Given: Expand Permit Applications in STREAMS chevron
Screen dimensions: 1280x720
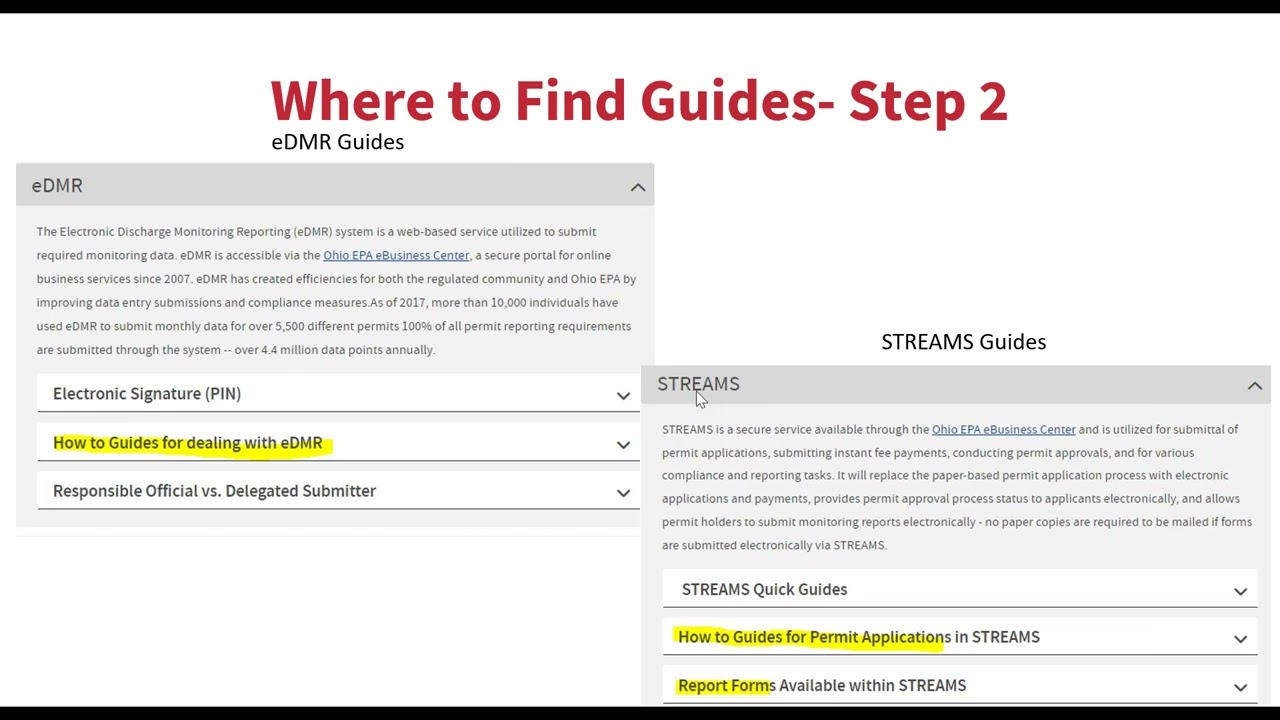Looking at the screenshot, I should 1240,639.
